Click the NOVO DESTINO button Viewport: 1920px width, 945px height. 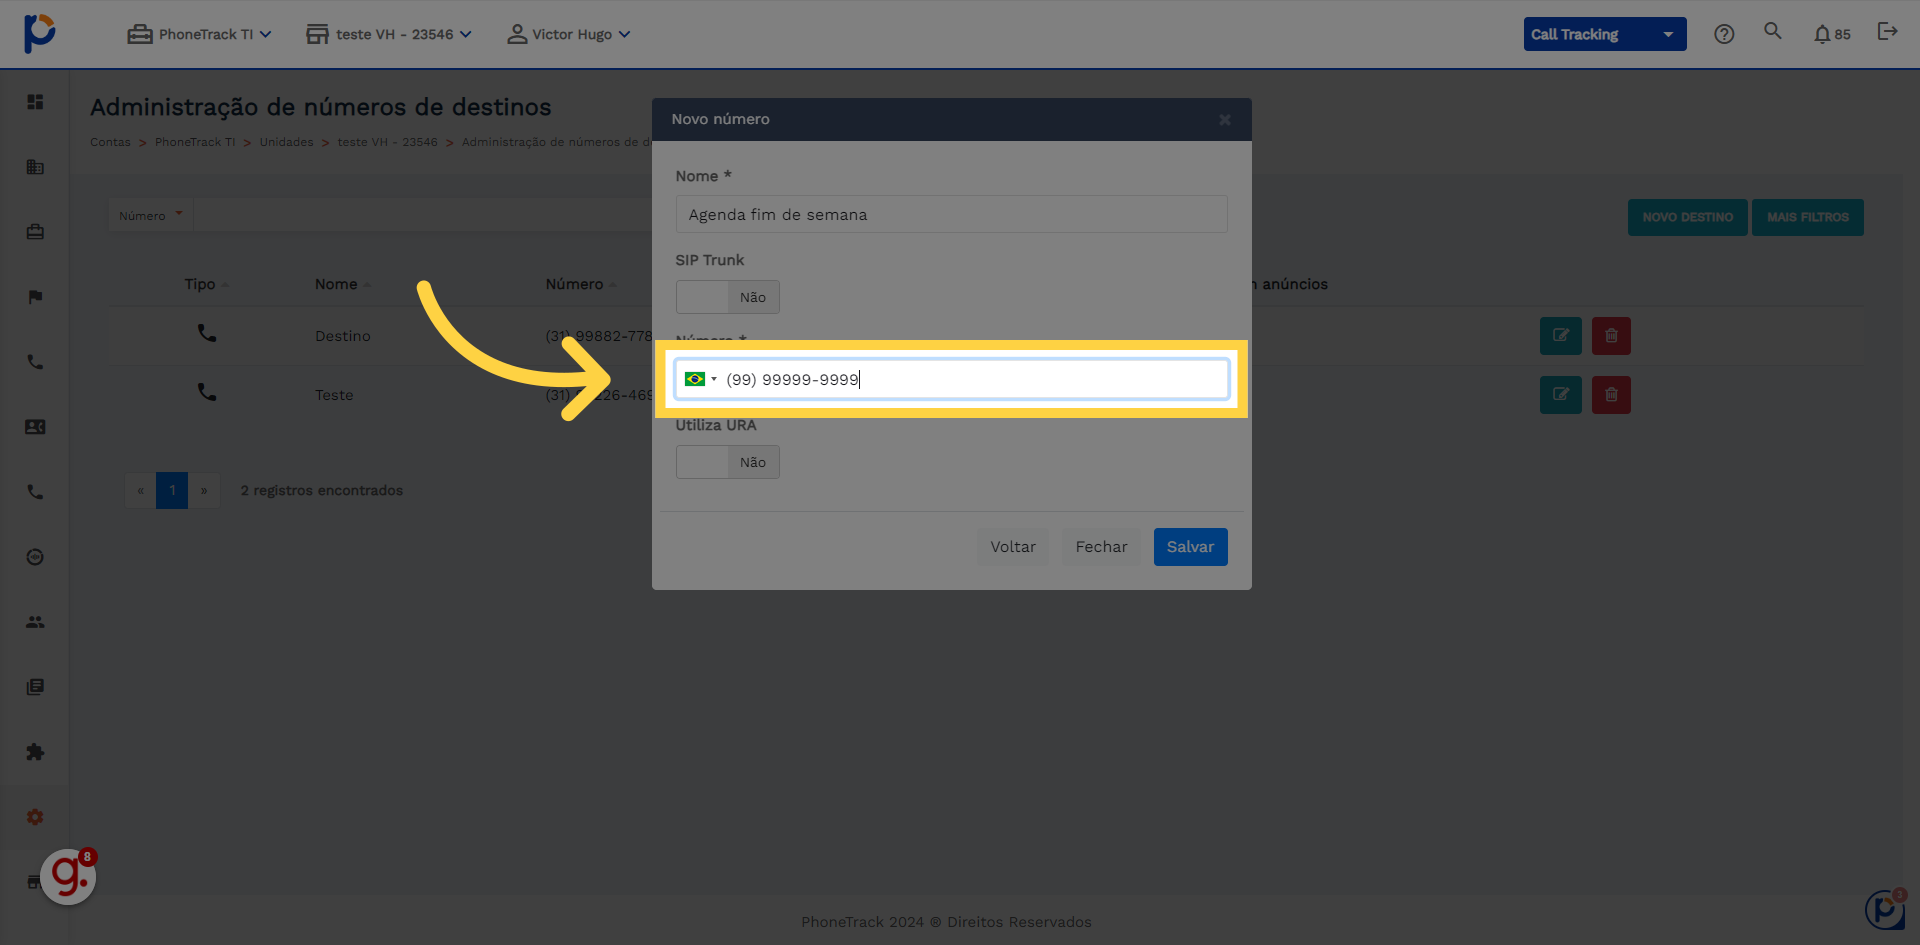[x=1687, y=217]
